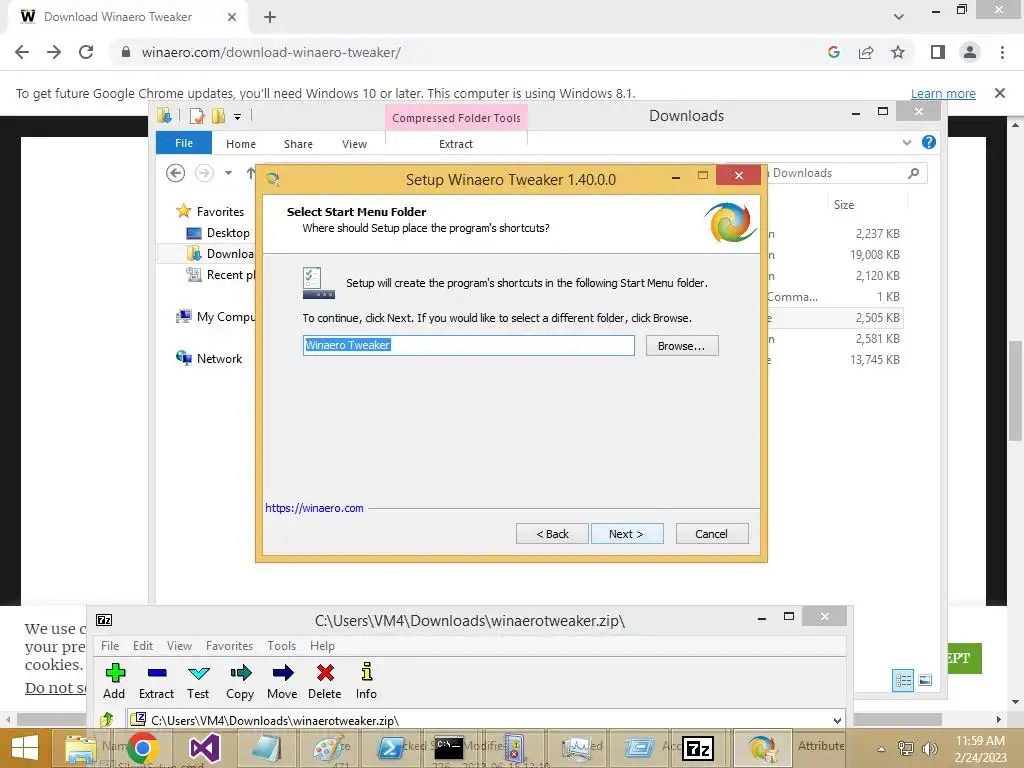Image resolution: width=1024 pixels, height=768 pixels.
Task: Go back in the setup wizard
Action: (552, 534)
